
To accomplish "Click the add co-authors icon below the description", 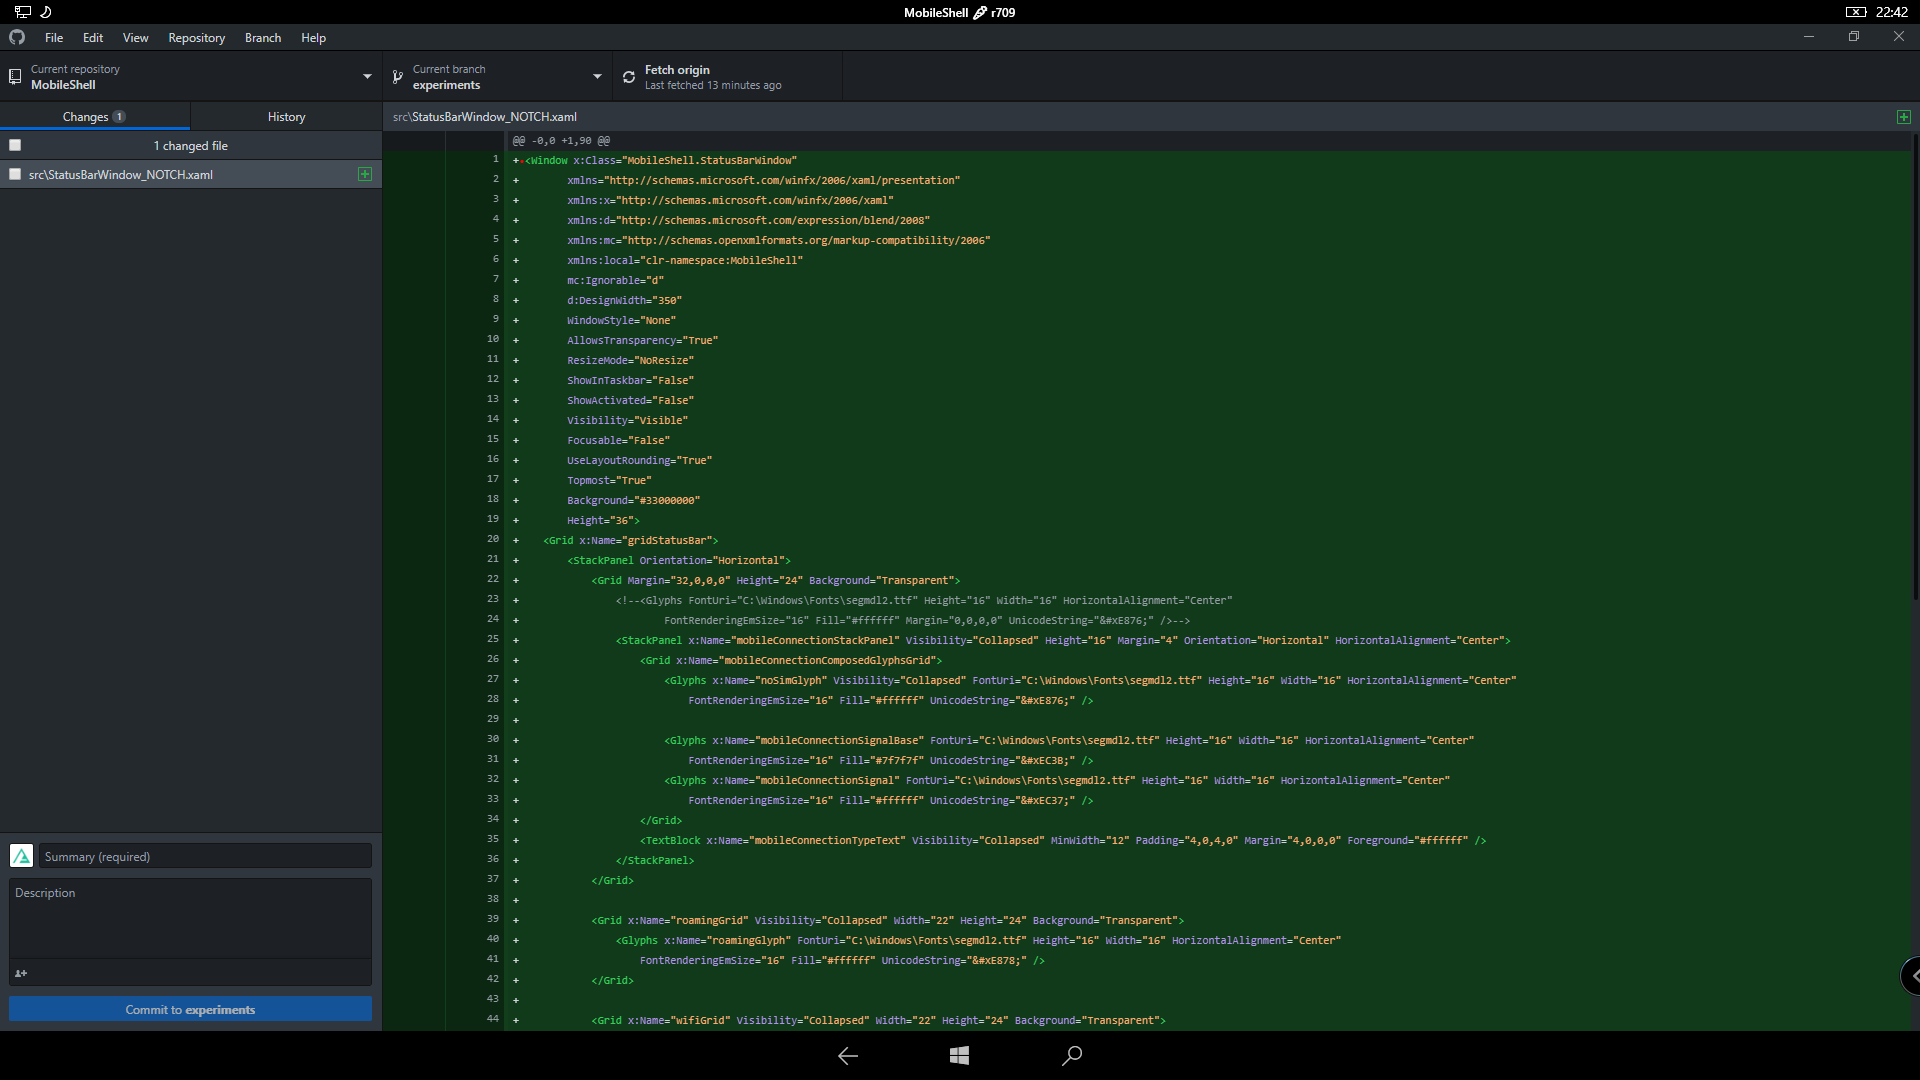I will [21, 973].
